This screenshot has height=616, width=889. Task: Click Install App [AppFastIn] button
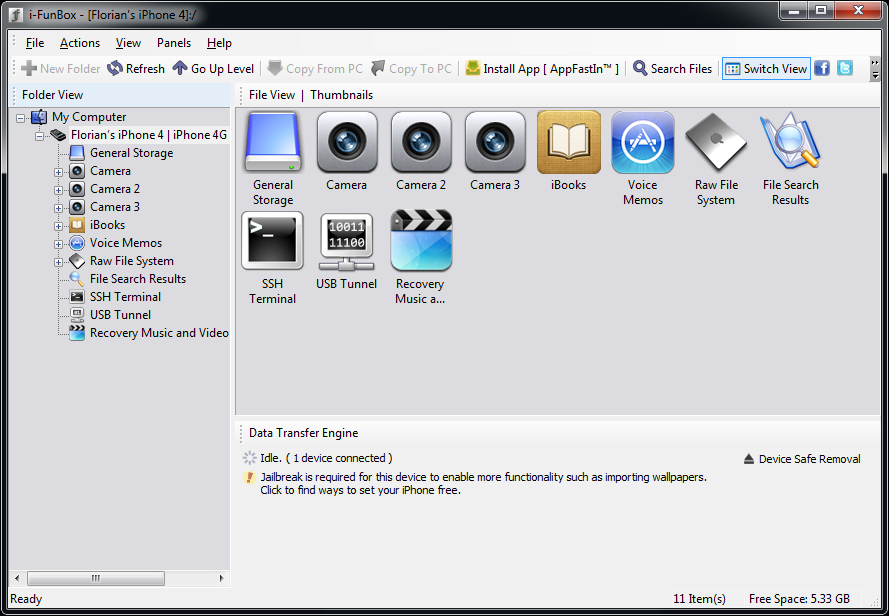coord(542,68)
